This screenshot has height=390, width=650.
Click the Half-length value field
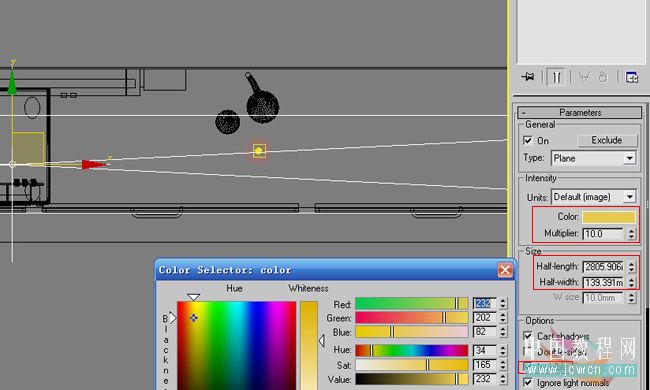603,266
